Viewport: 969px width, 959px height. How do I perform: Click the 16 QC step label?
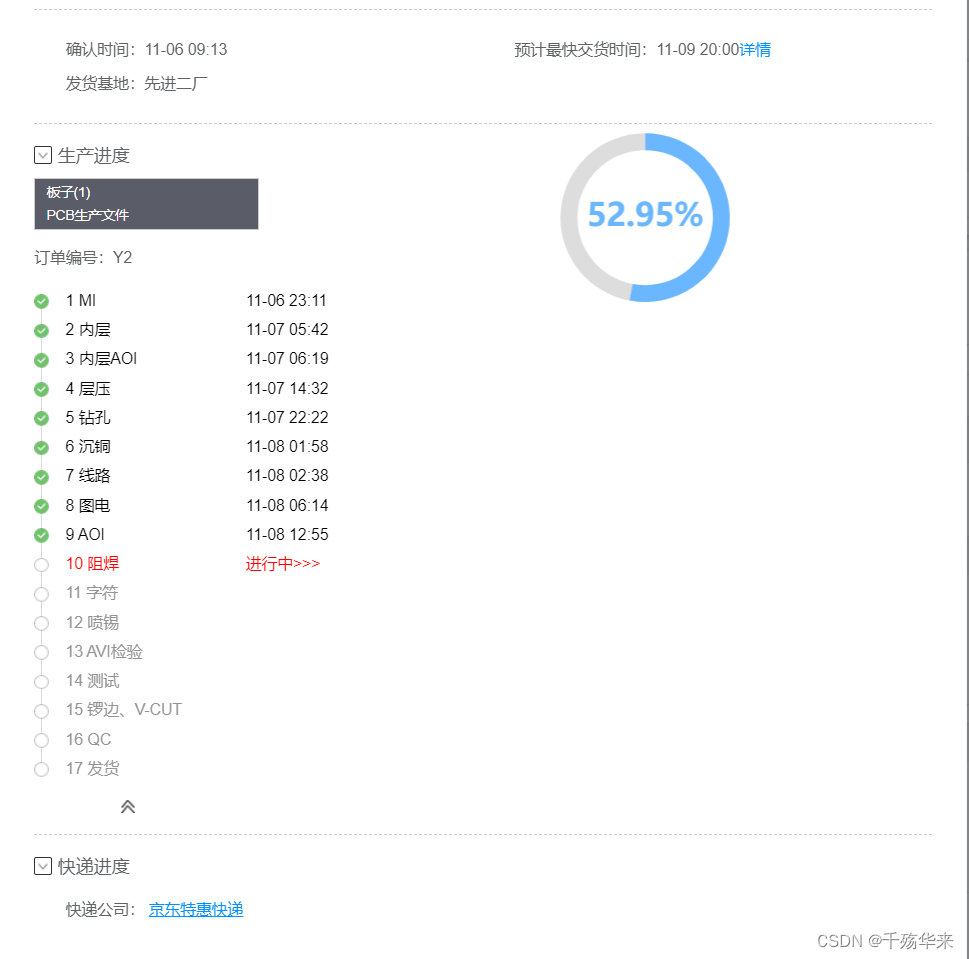point(88,739)
